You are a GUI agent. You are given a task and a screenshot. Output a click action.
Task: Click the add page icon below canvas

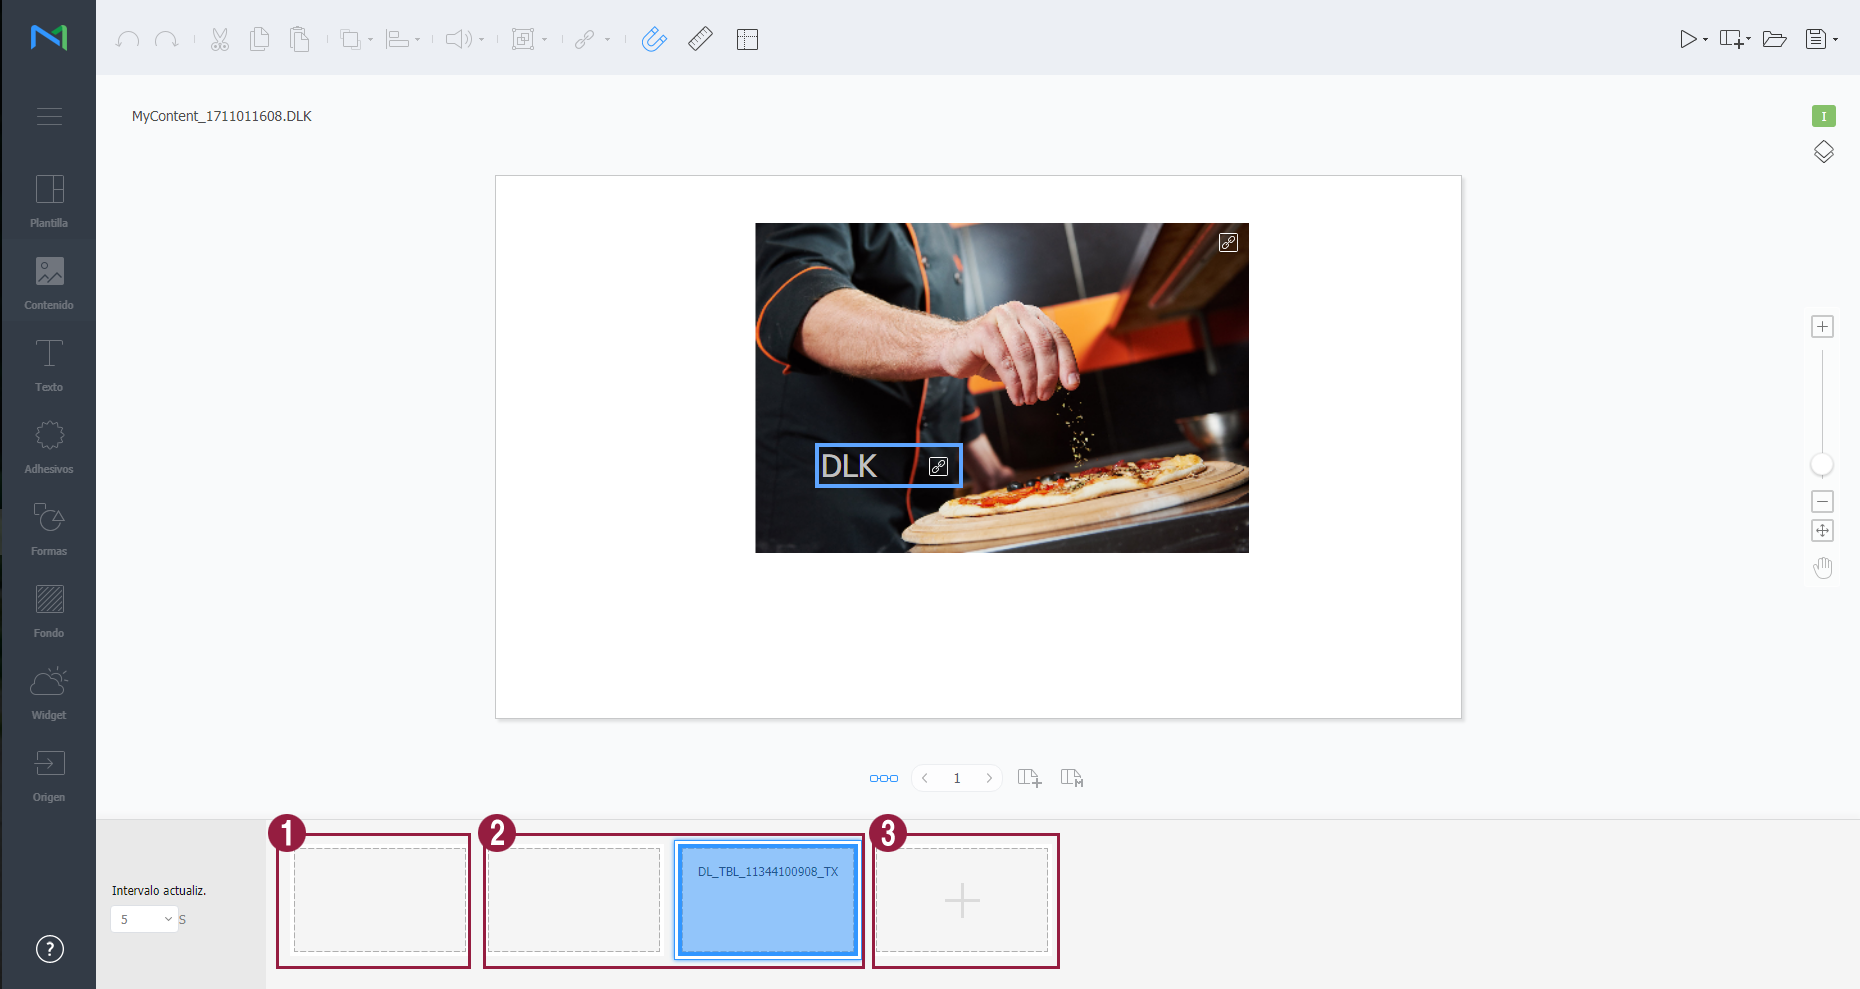pyautogui.click(x=1029, y=778)
